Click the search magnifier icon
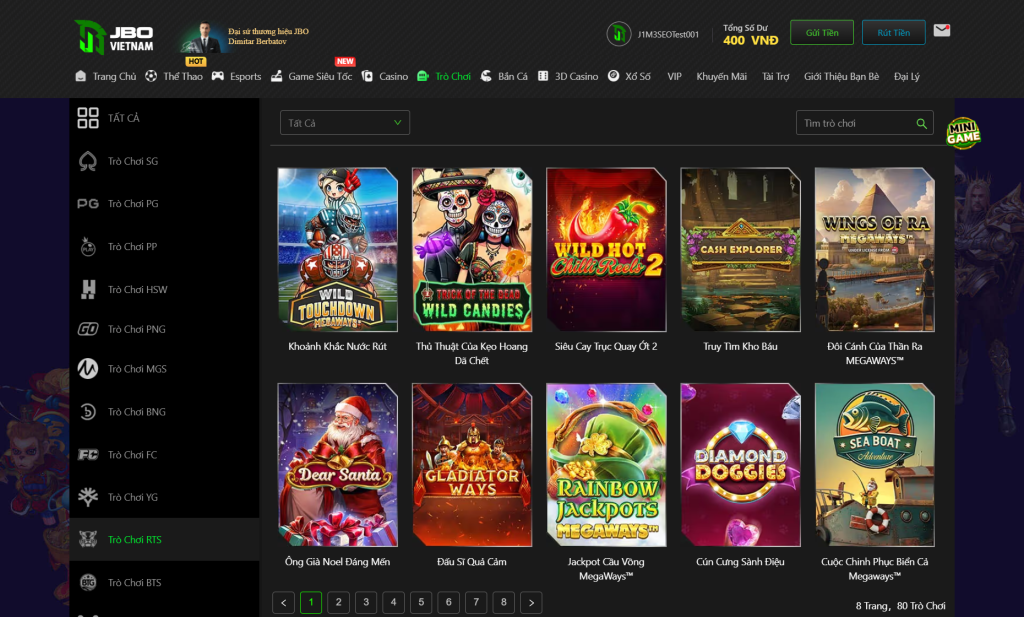The width and height of the screenshot is (1024, 617). 921,123
